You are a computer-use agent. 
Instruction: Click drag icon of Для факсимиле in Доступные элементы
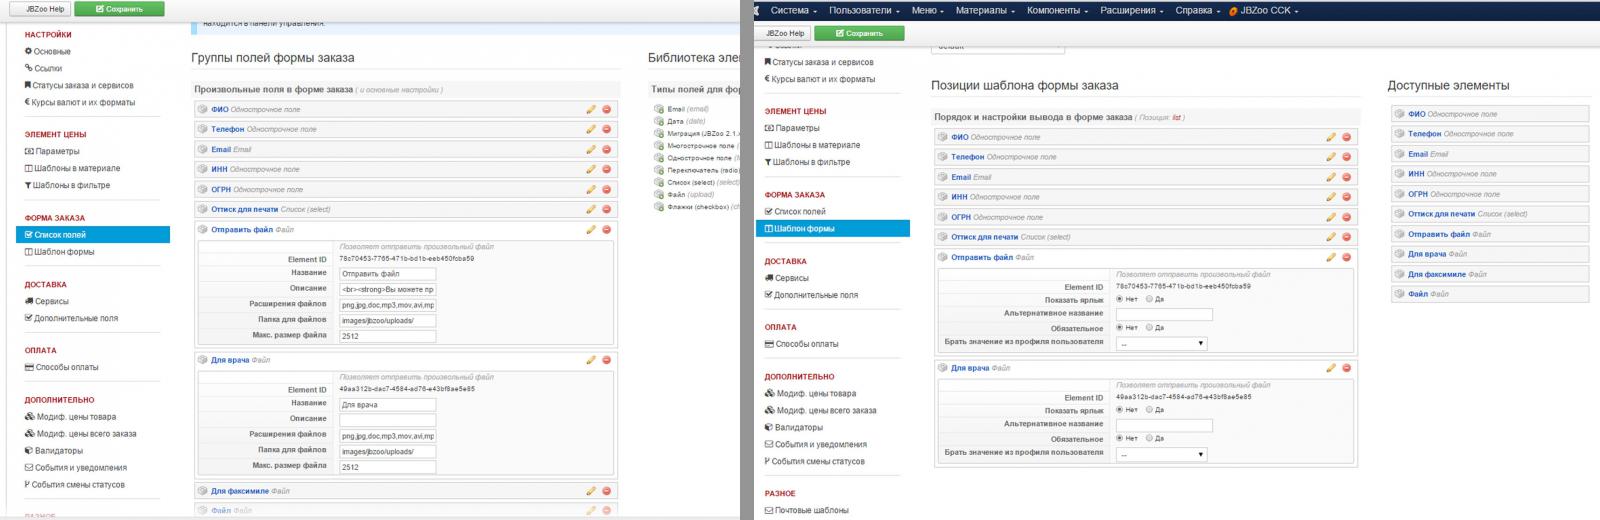point(1399,274)
